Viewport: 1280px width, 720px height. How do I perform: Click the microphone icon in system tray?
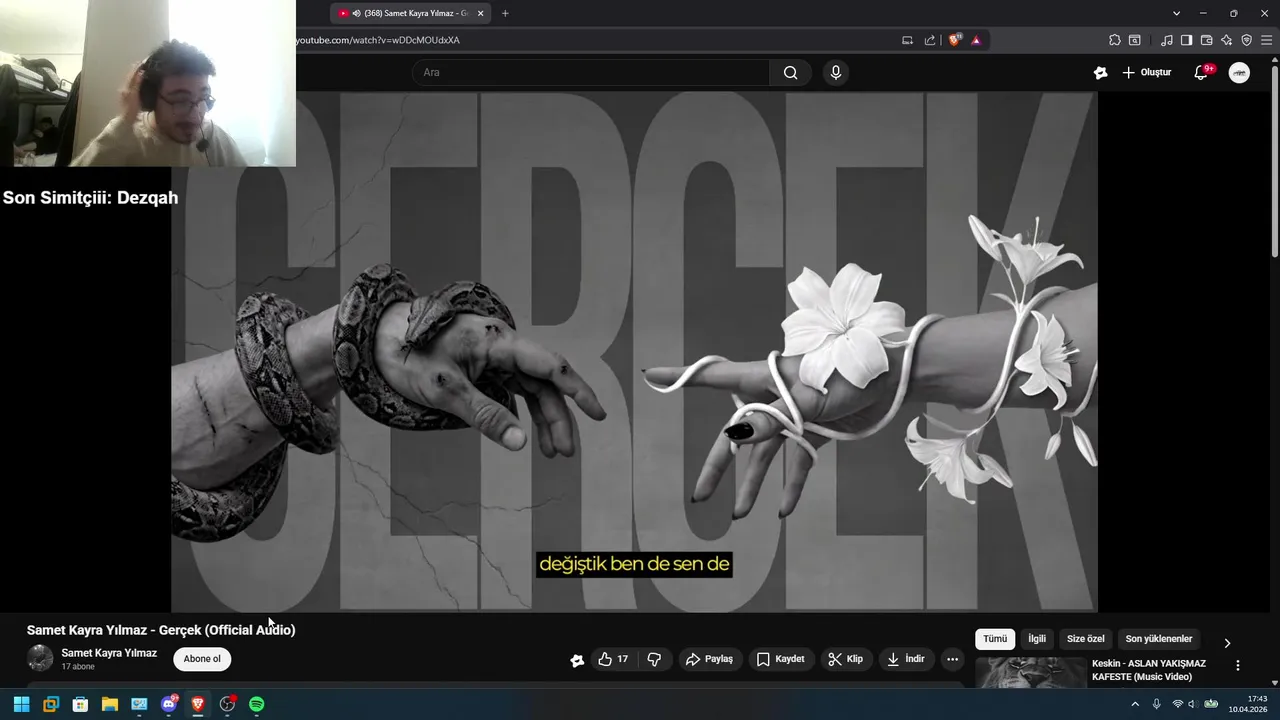[x=1157, y=704]
